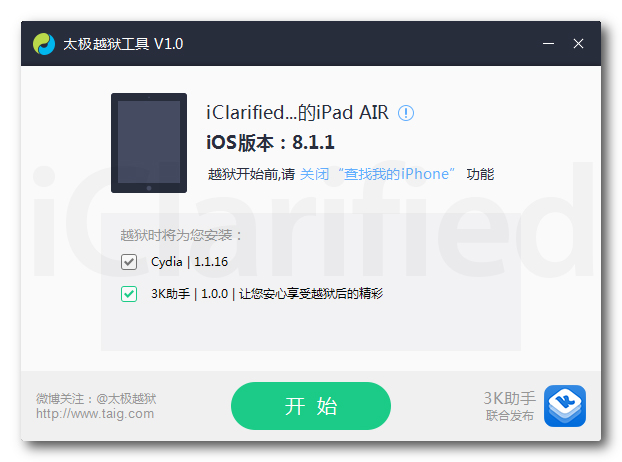
Task: Select the iPad device image
Action: pos(149,143)
